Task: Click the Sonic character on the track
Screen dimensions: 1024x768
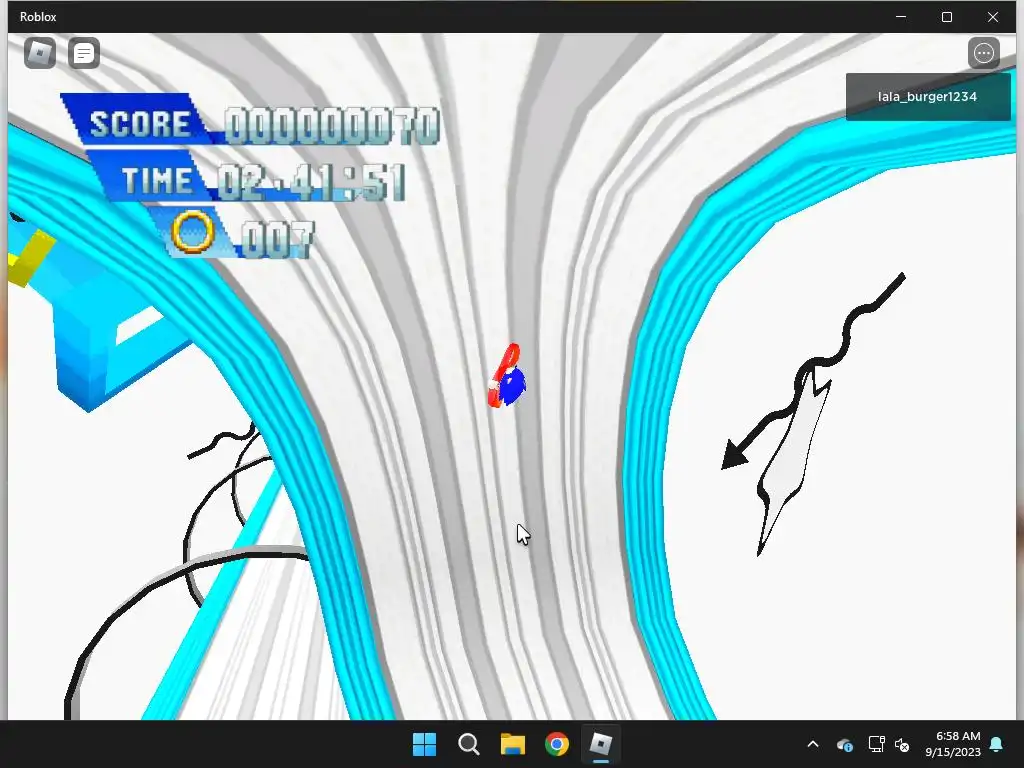Action: (507, 376)
